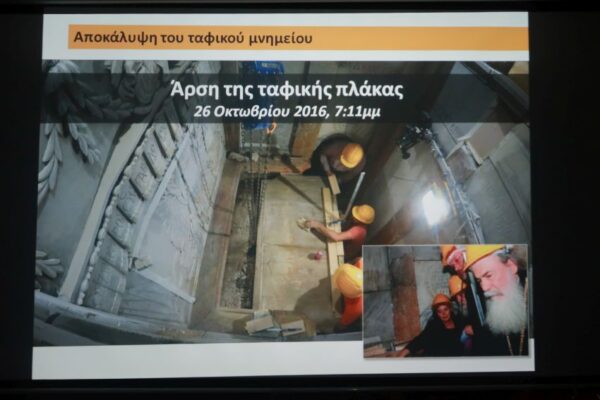The image size is (600, 400).
Task: Click the white strip below the main photo
Action: (200, 360)
